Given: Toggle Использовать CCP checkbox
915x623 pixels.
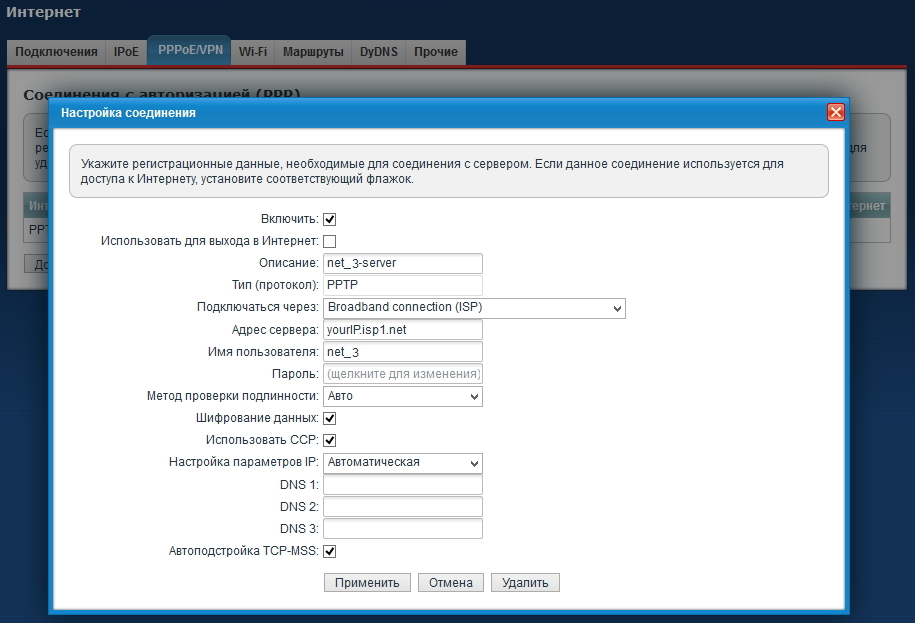Looking at the screenshot, I should pos(329,440).
